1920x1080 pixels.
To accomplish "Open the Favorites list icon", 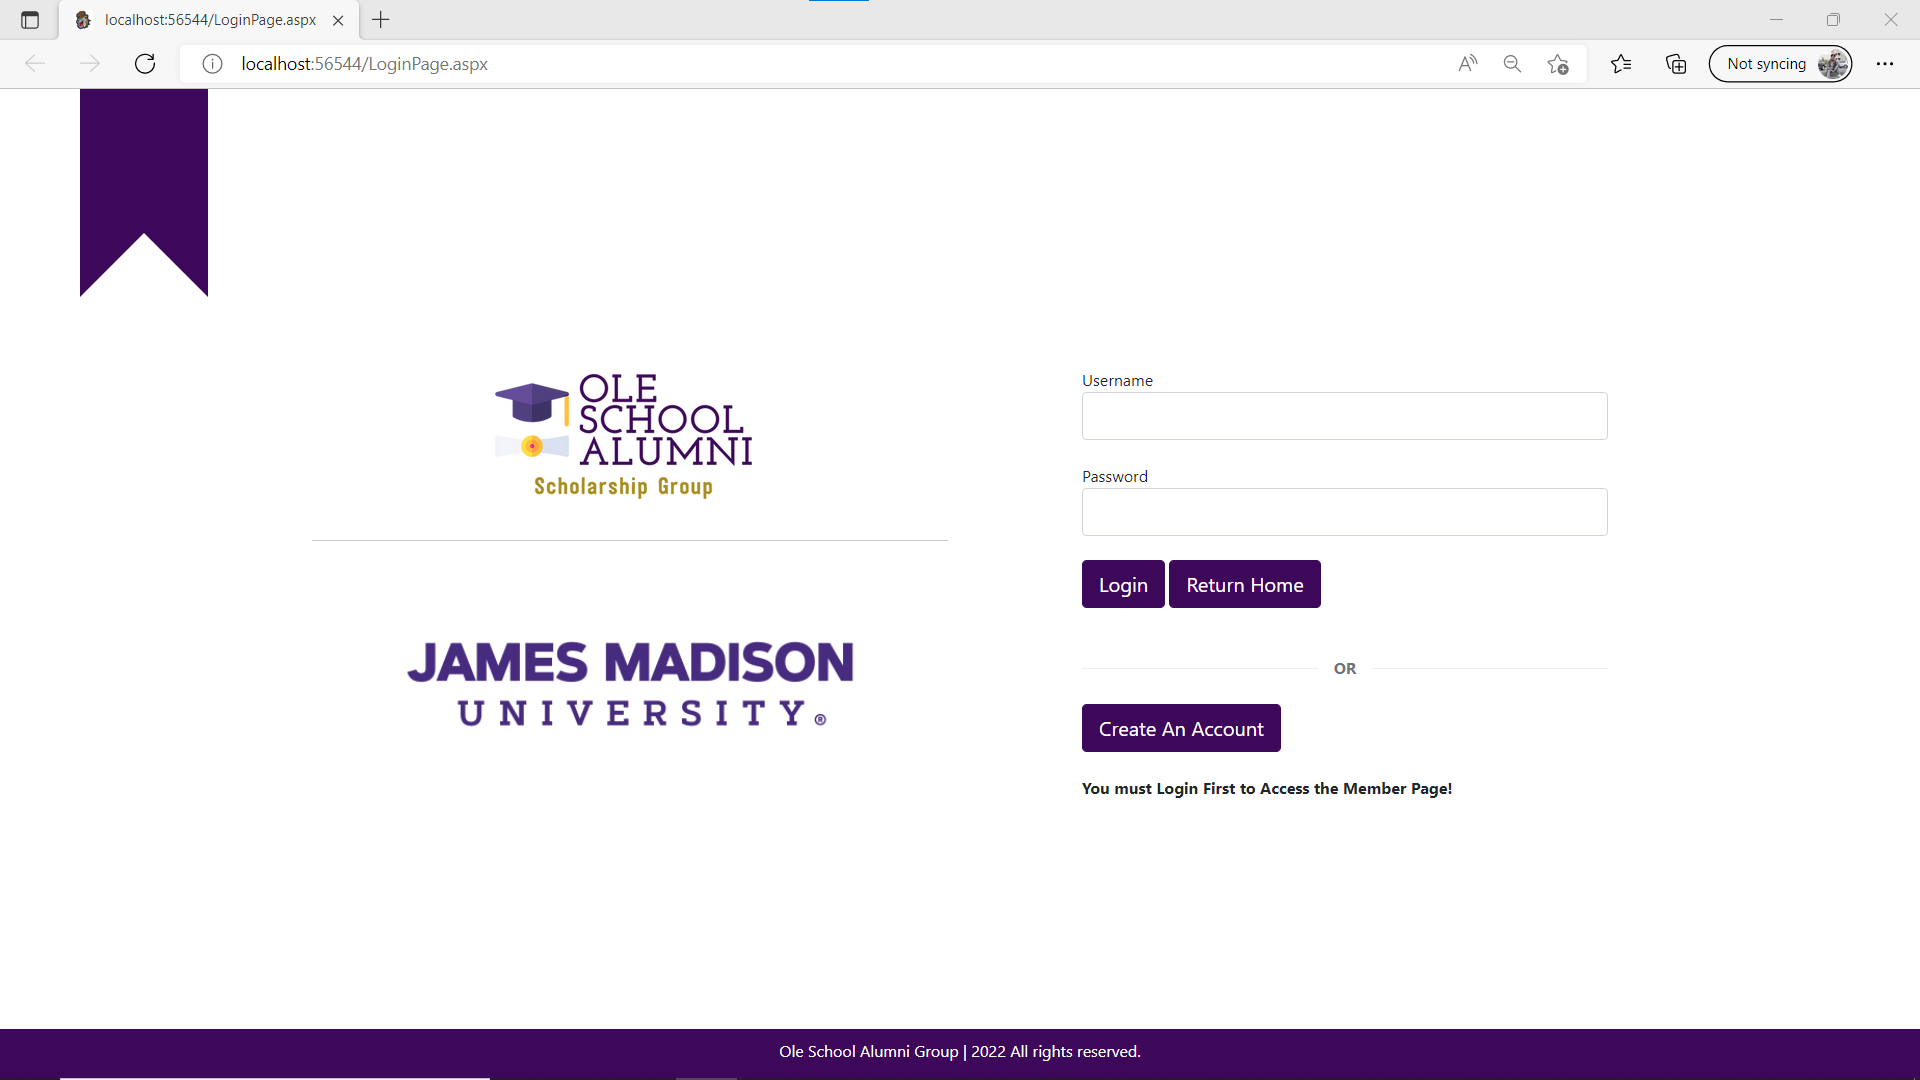I will coord(1621,64).
